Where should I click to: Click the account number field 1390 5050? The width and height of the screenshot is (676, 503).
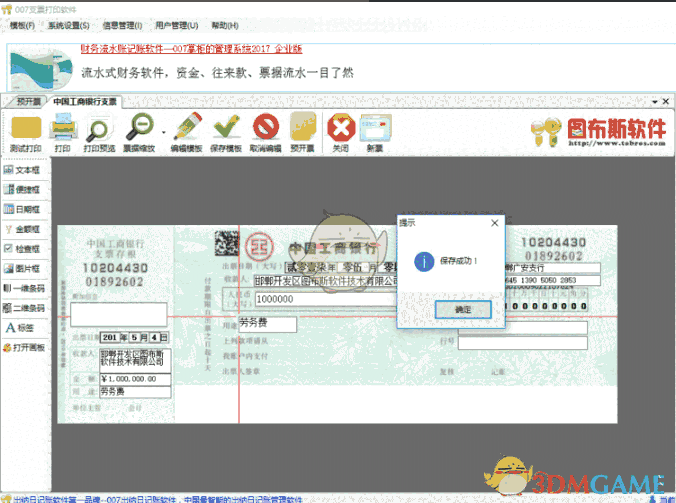coord(553,280)
